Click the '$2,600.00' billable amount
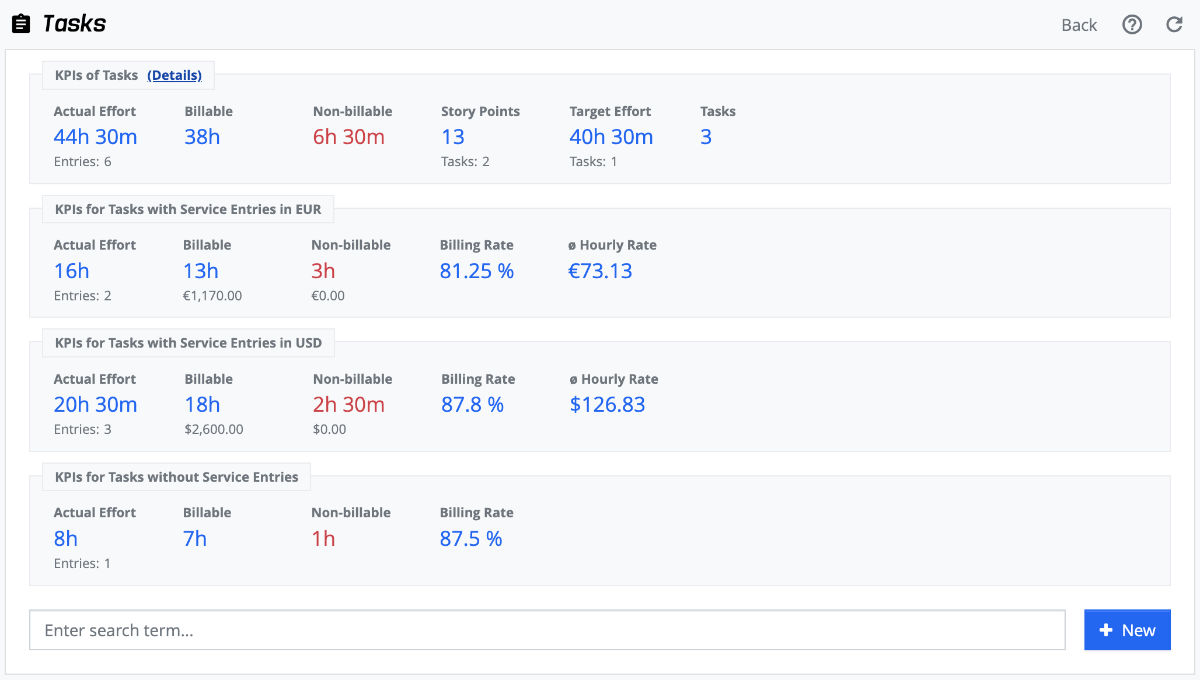Screen dimensions: 1200x680 click(x=214, y=430)
